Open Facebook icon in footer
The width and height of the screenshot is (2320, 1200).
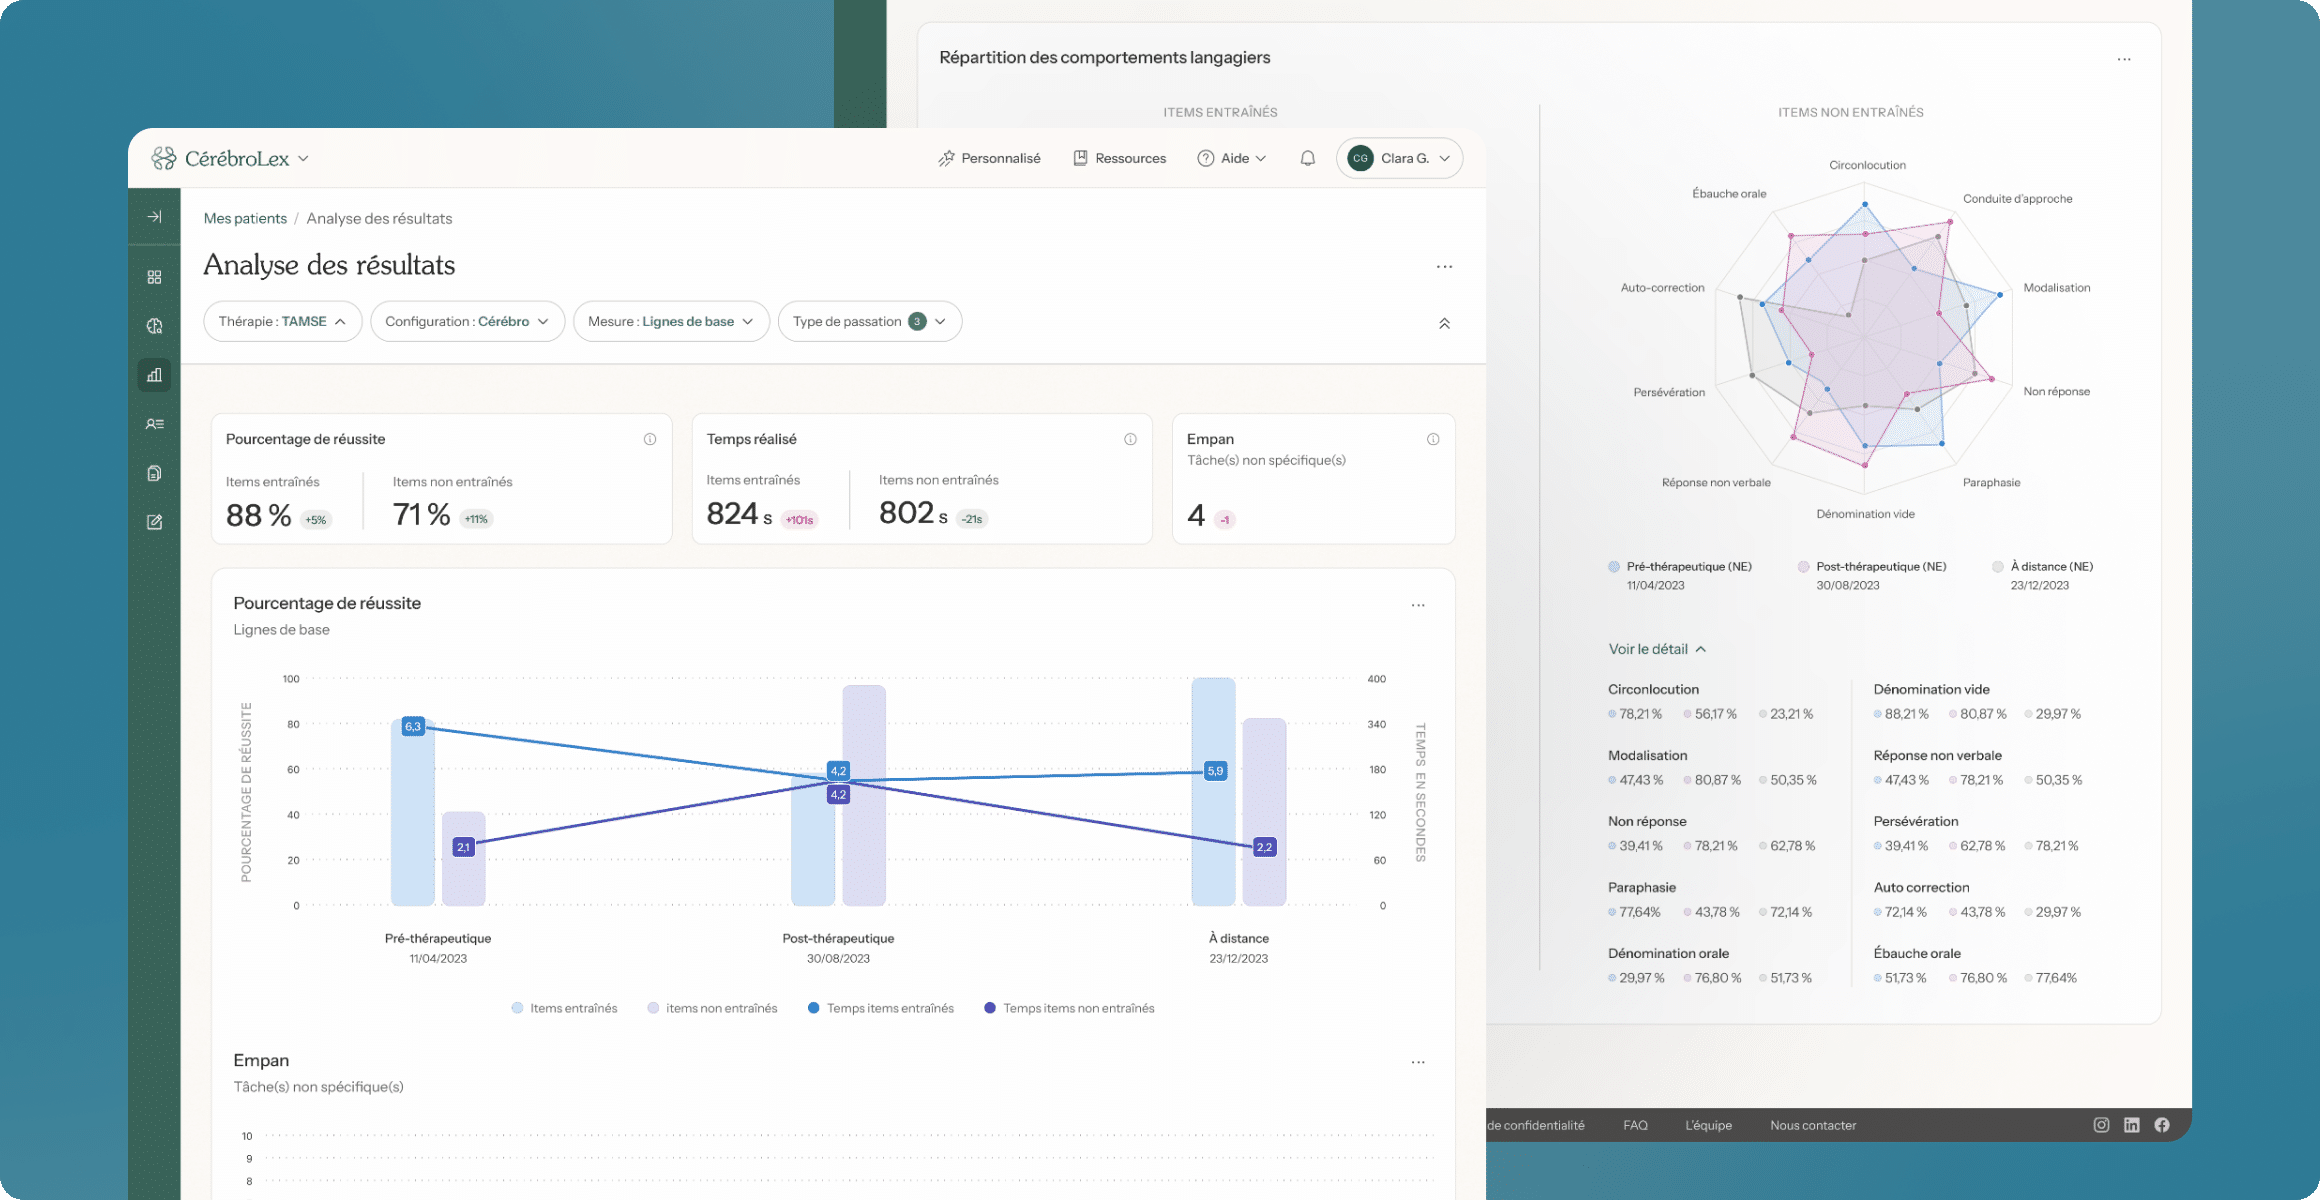(2162, 1125)
